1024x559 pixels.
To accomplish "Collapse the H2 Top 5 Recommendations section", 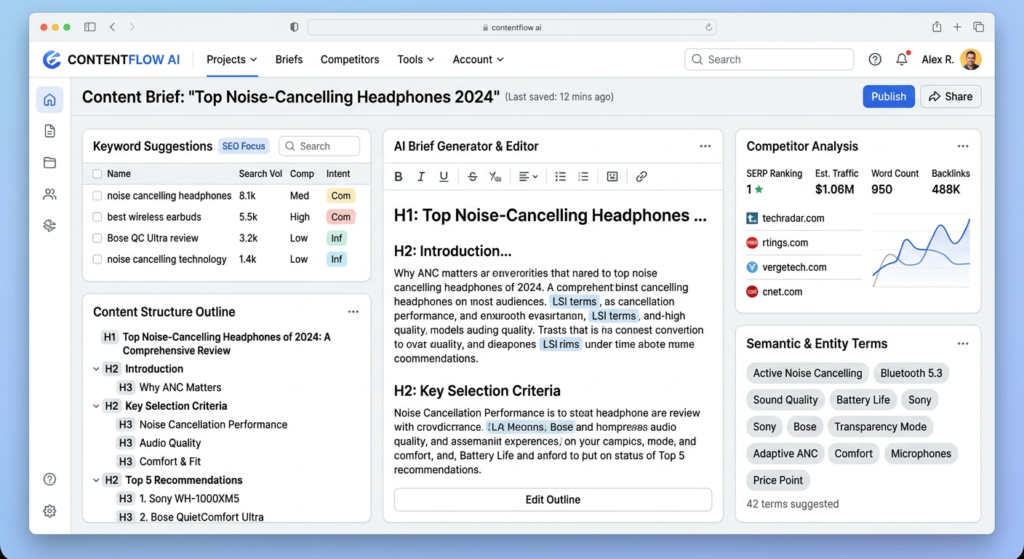I will point(96,480).
